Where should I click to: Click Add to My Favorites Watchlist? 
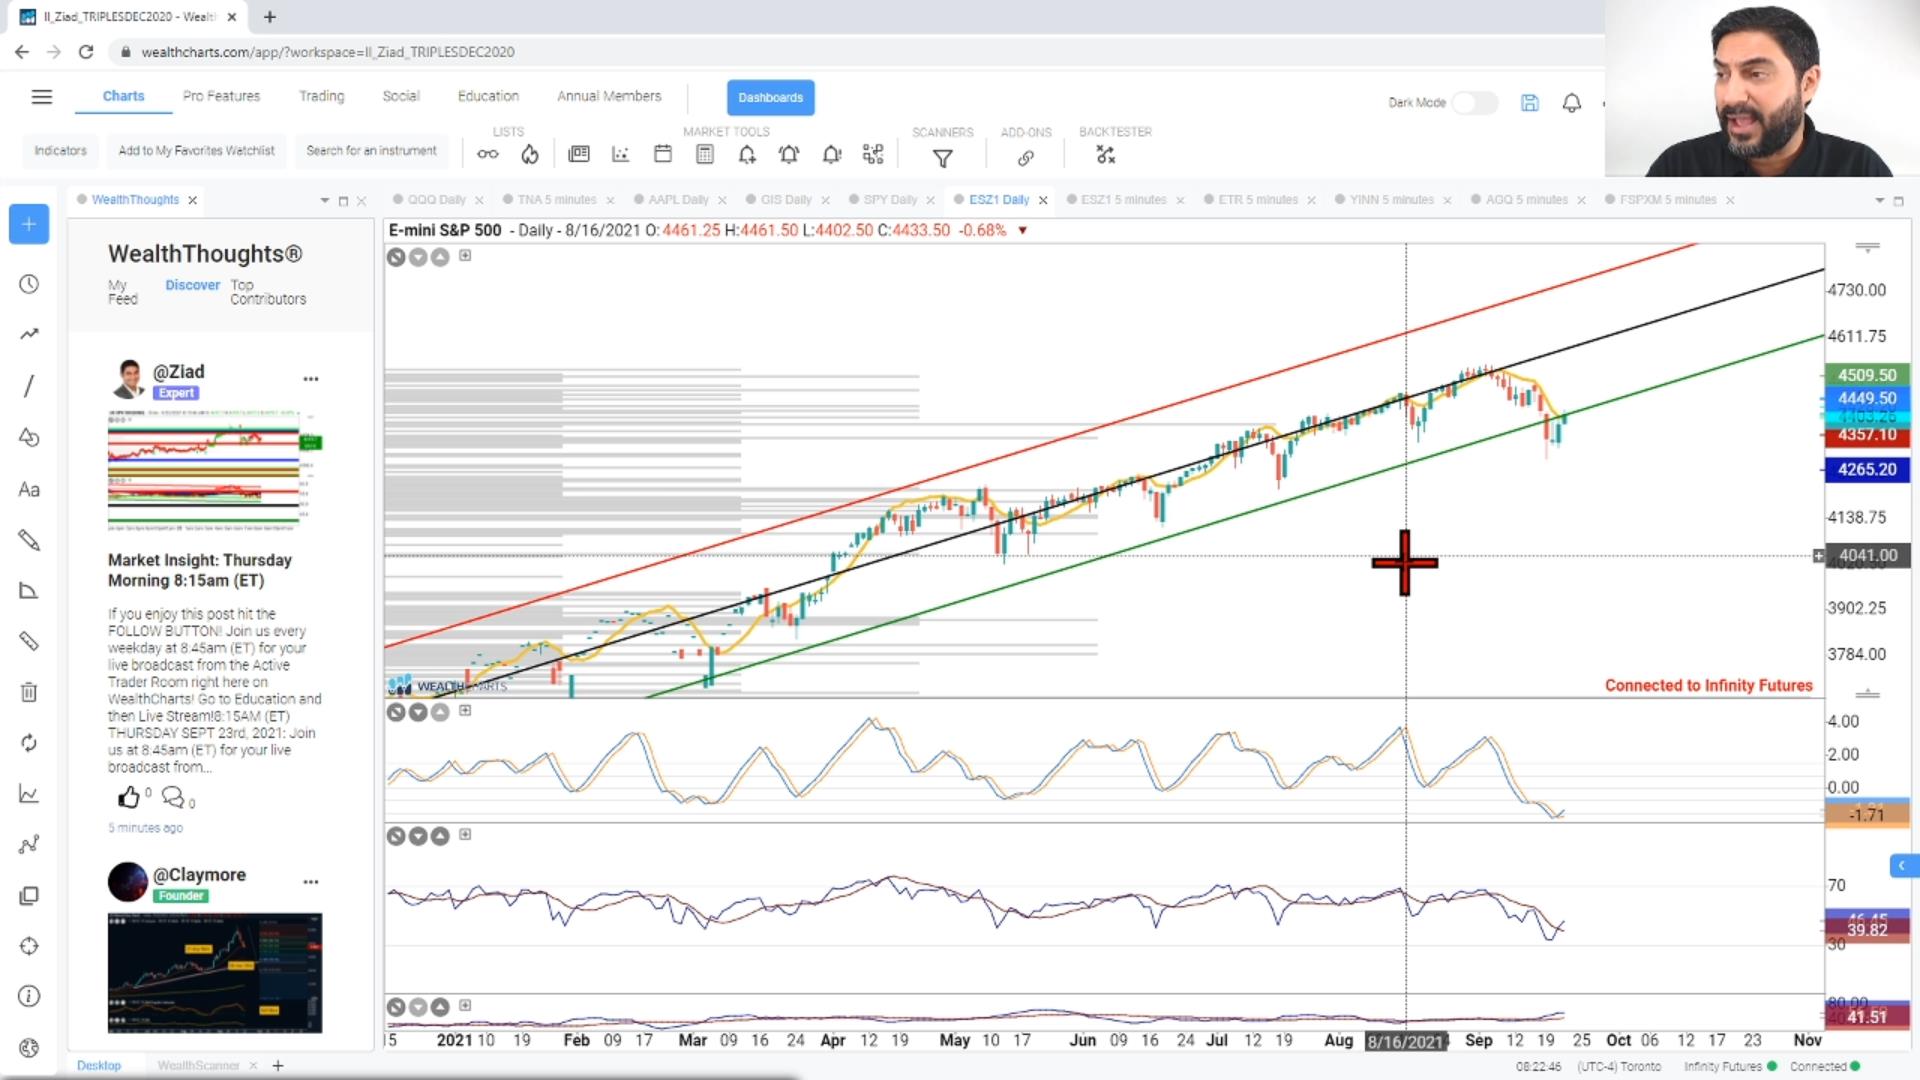(196, 151)
